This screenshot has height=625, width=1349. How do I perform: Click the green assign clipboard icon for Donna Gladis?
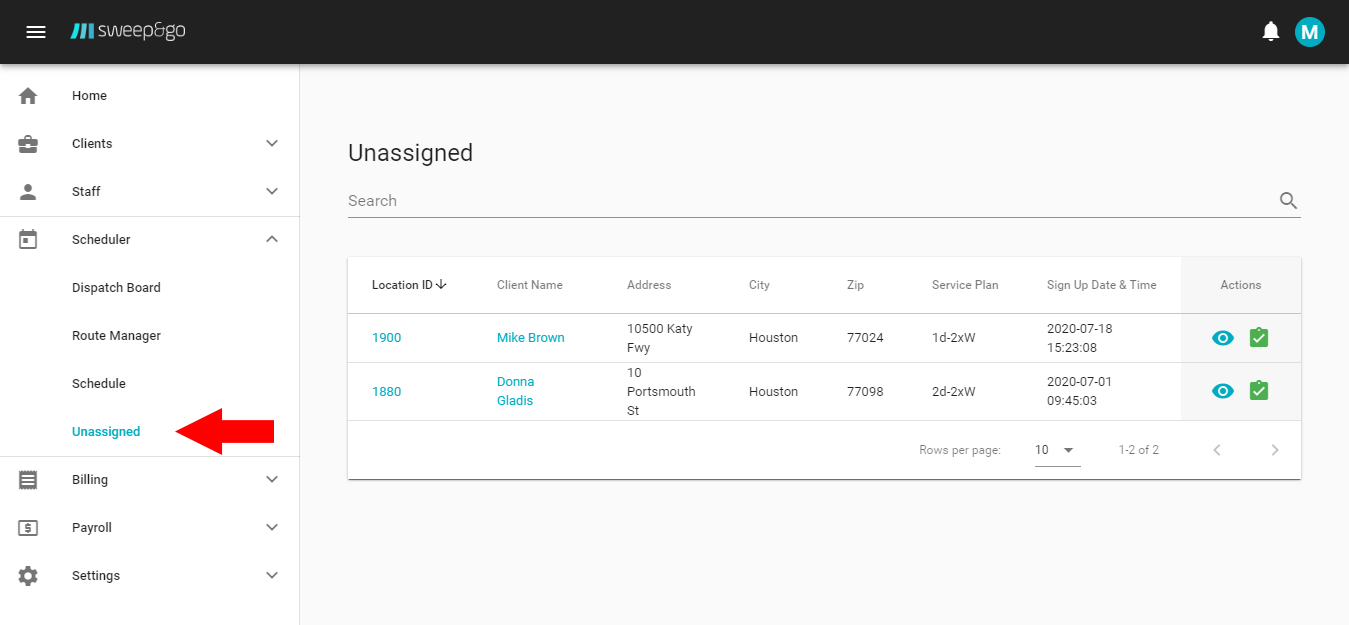coord(1259,391)
